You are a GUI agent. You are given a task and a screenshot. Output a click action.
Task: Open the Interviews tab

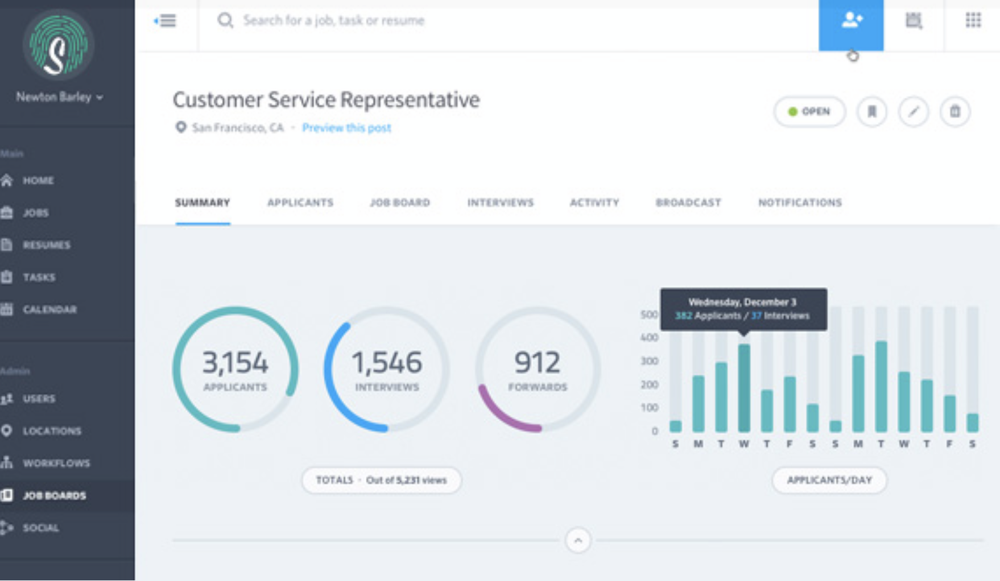click(501, 203)
